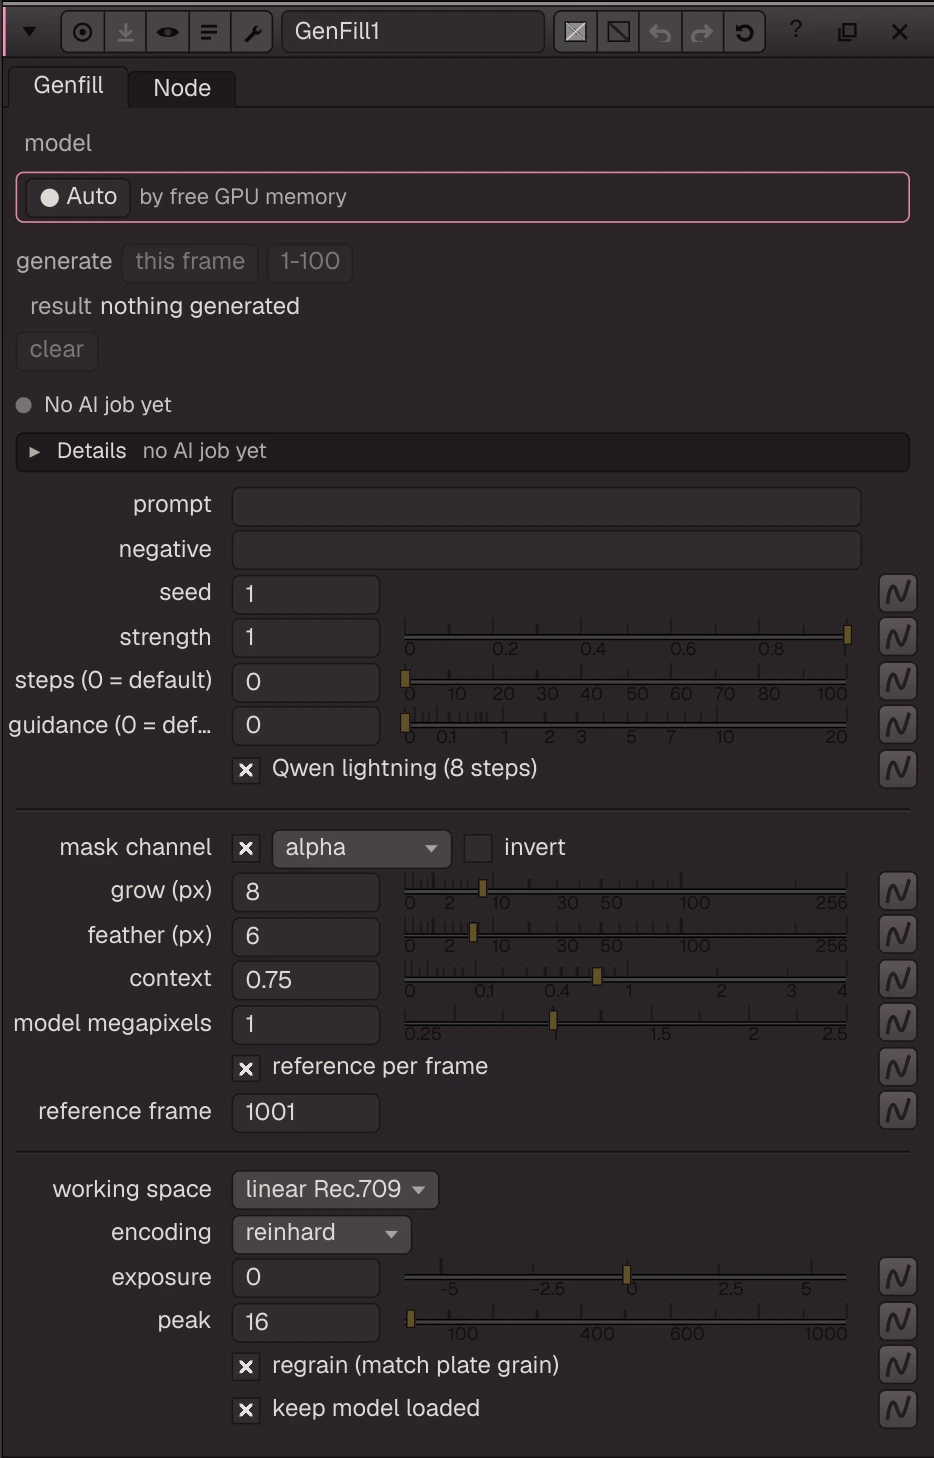934x1458 pixels.
Task: Click the seed value field
Action: tap(306, 594)
